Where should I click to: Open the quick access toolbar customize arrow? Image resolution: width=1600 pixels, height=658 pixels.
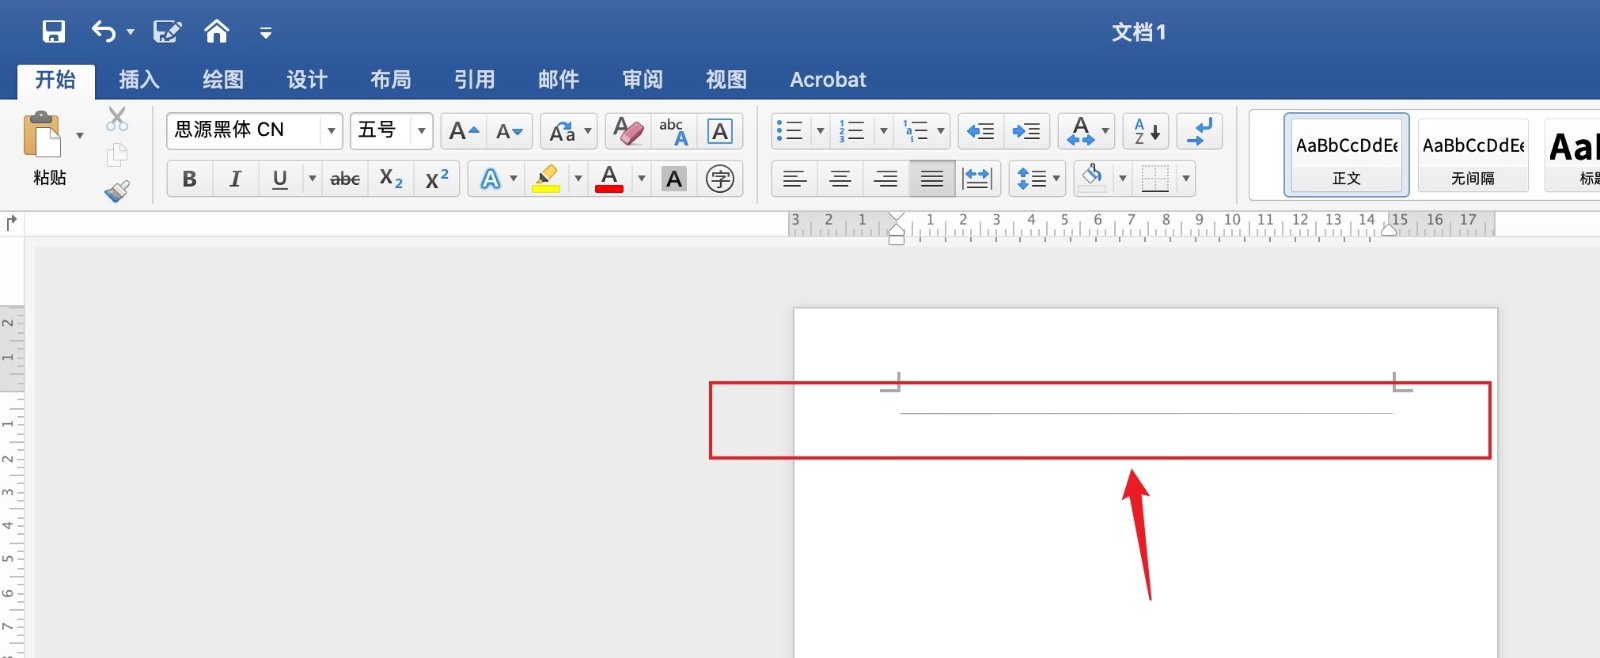click(265, 33)
